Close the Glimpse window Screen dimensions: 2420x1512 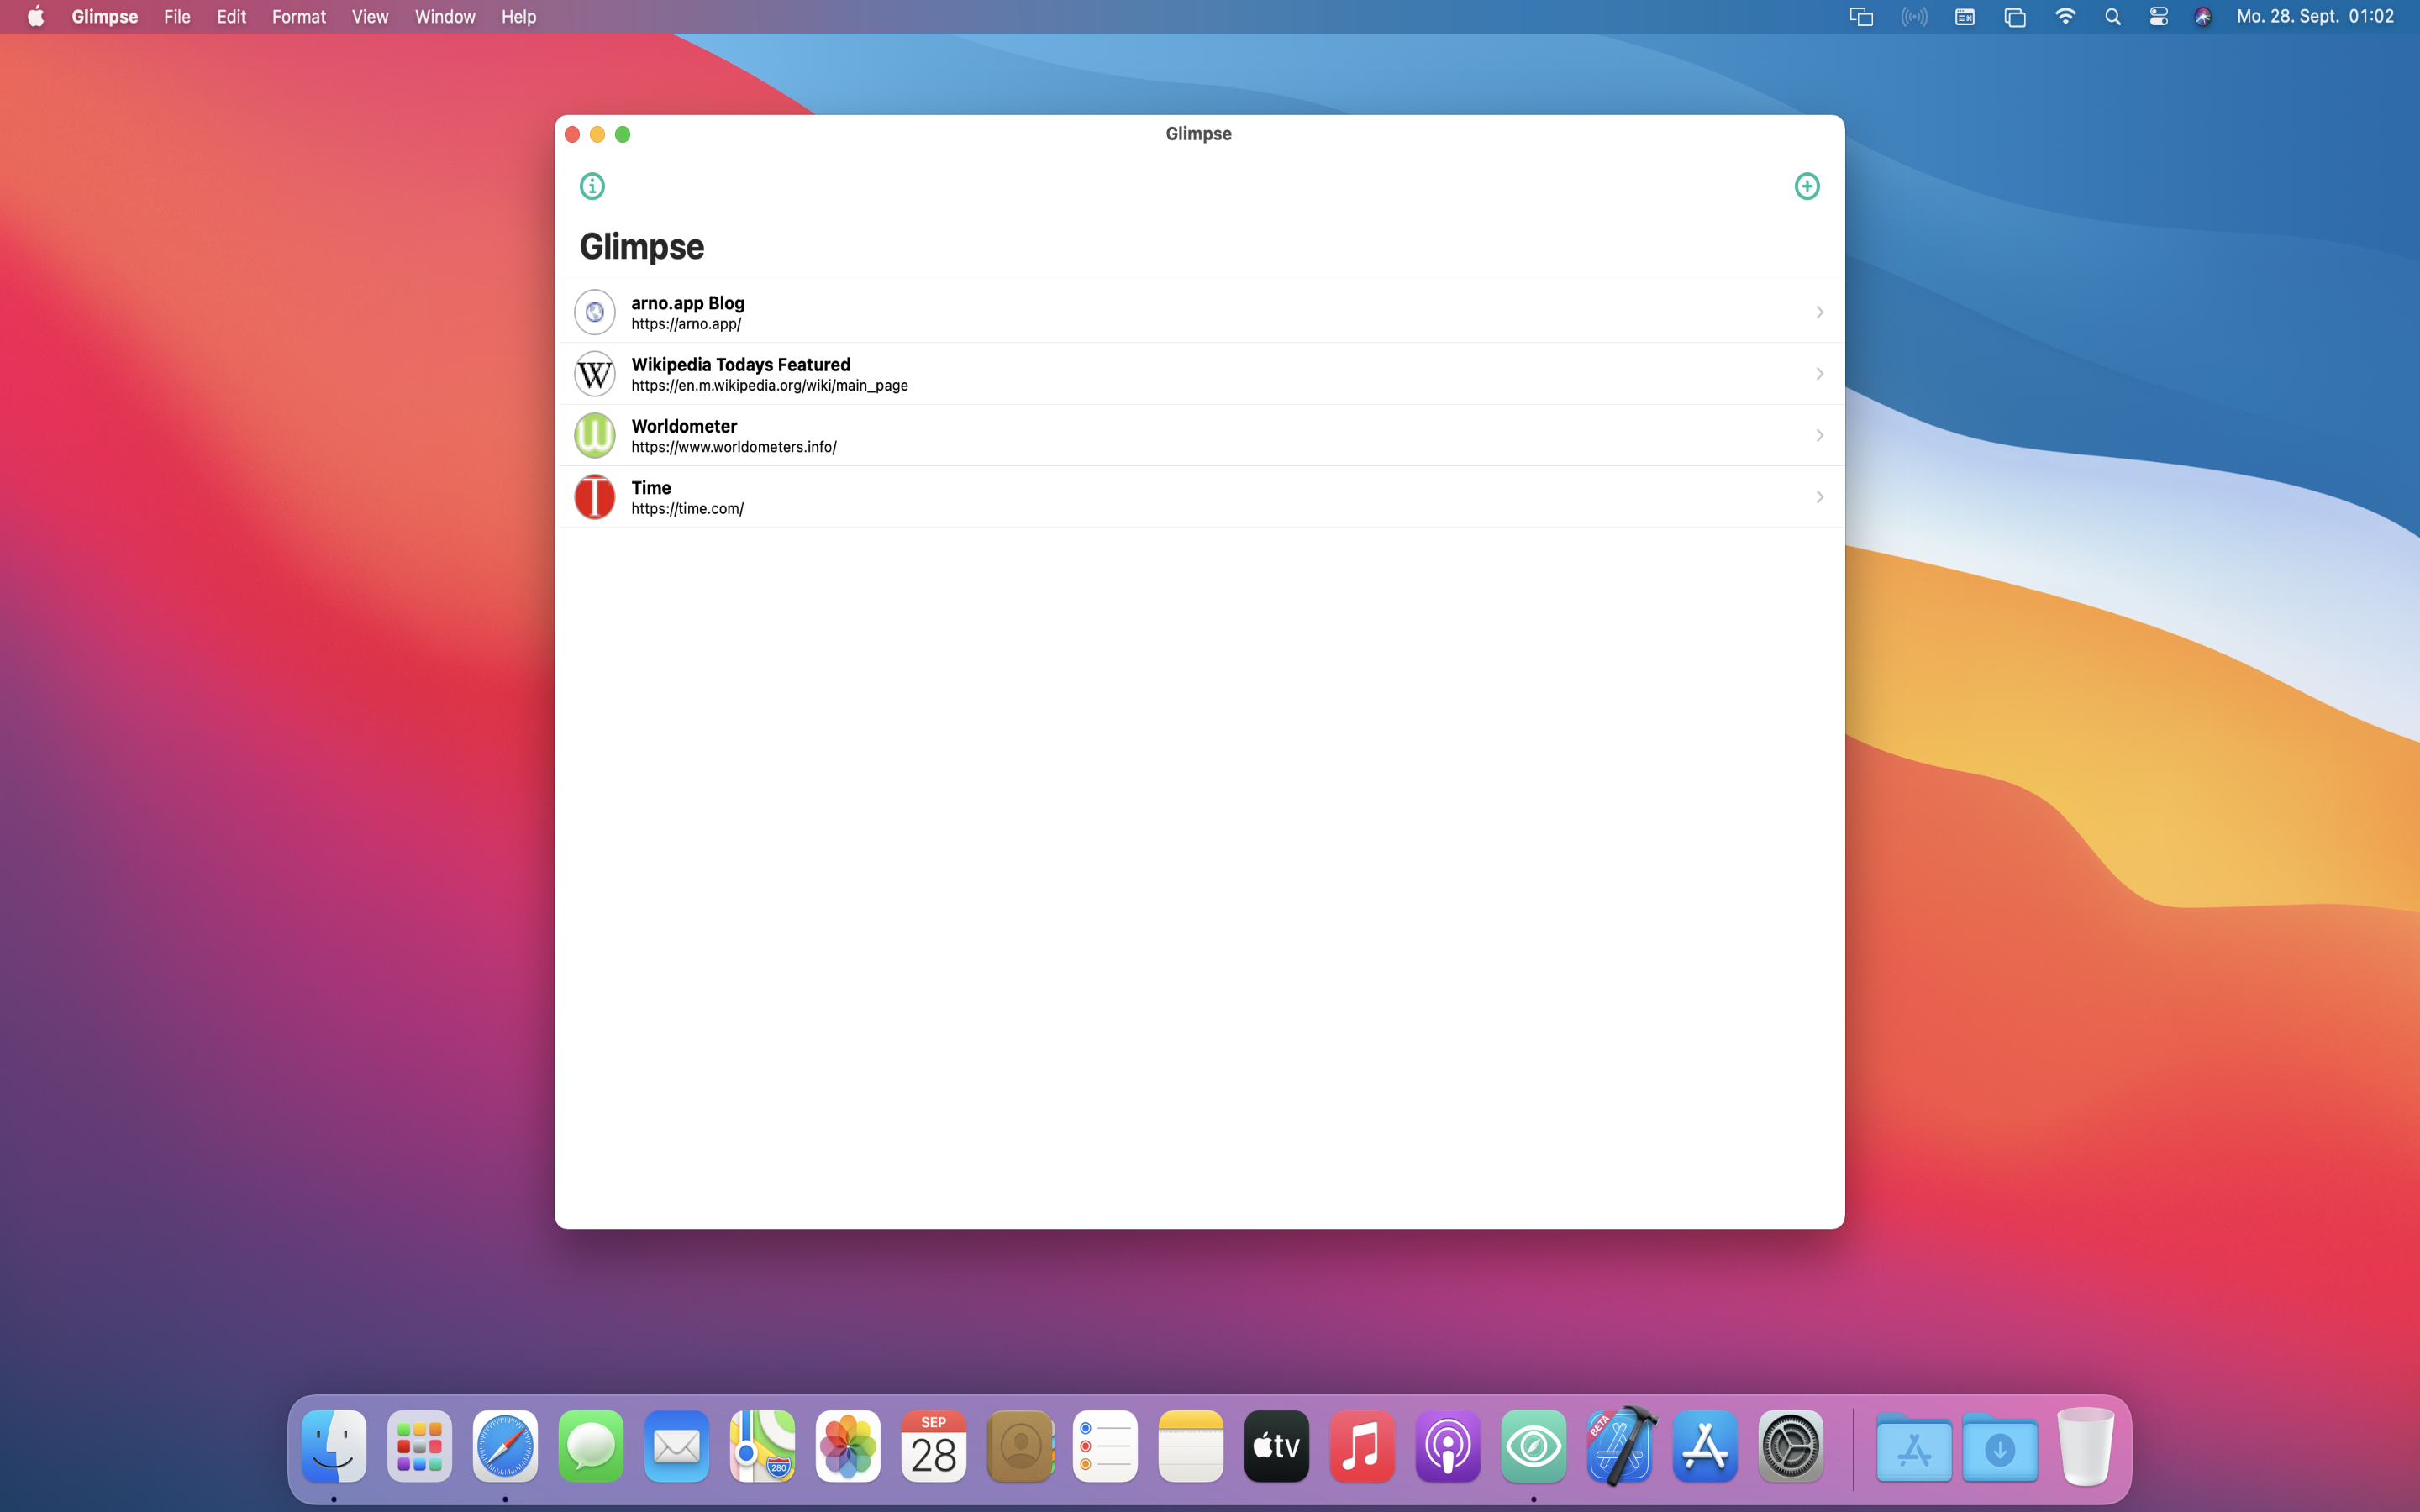pos(572,134)
